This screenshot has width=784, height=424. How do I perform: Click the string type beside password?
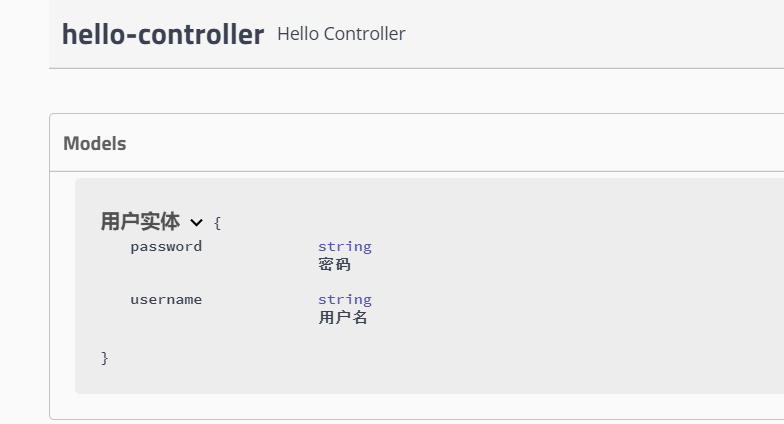point(345,246)
